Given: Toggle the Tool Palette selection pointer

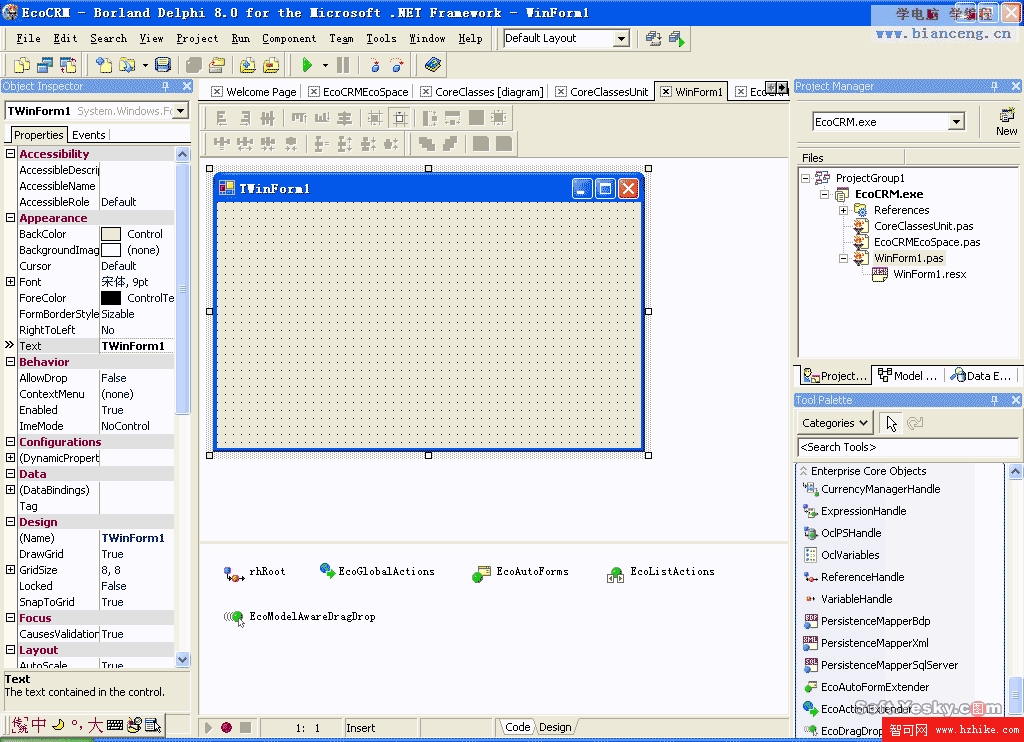Looking at the screenshot, I should (891, 423).
